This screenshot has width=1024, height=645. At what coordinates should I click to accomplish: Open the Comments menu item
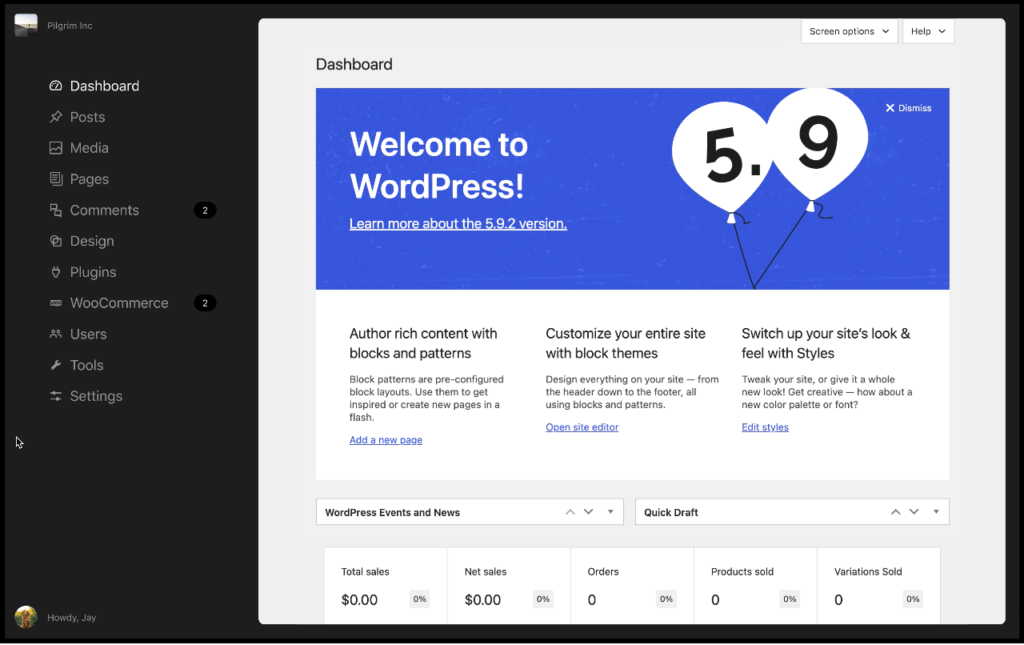pos(104,210)
